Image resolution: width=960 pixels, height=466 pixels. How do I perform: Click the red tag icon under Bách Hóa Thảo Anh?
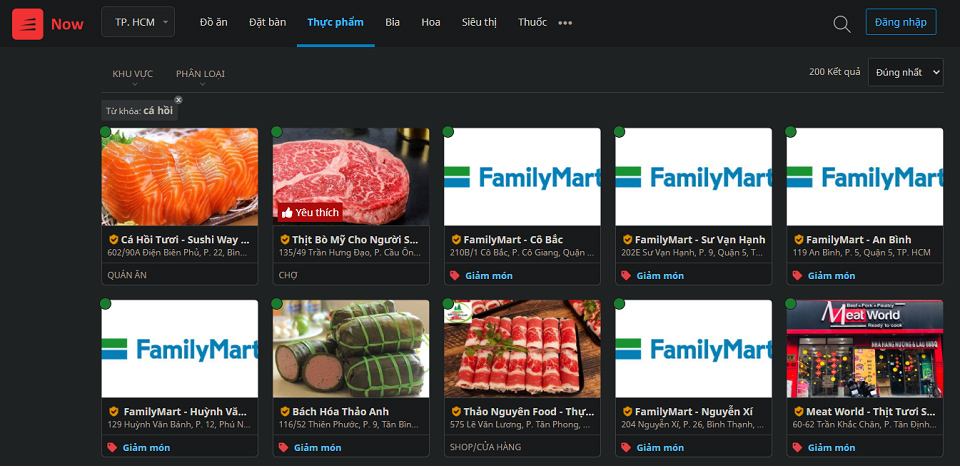pyautogui.click(x=283, y=448)
